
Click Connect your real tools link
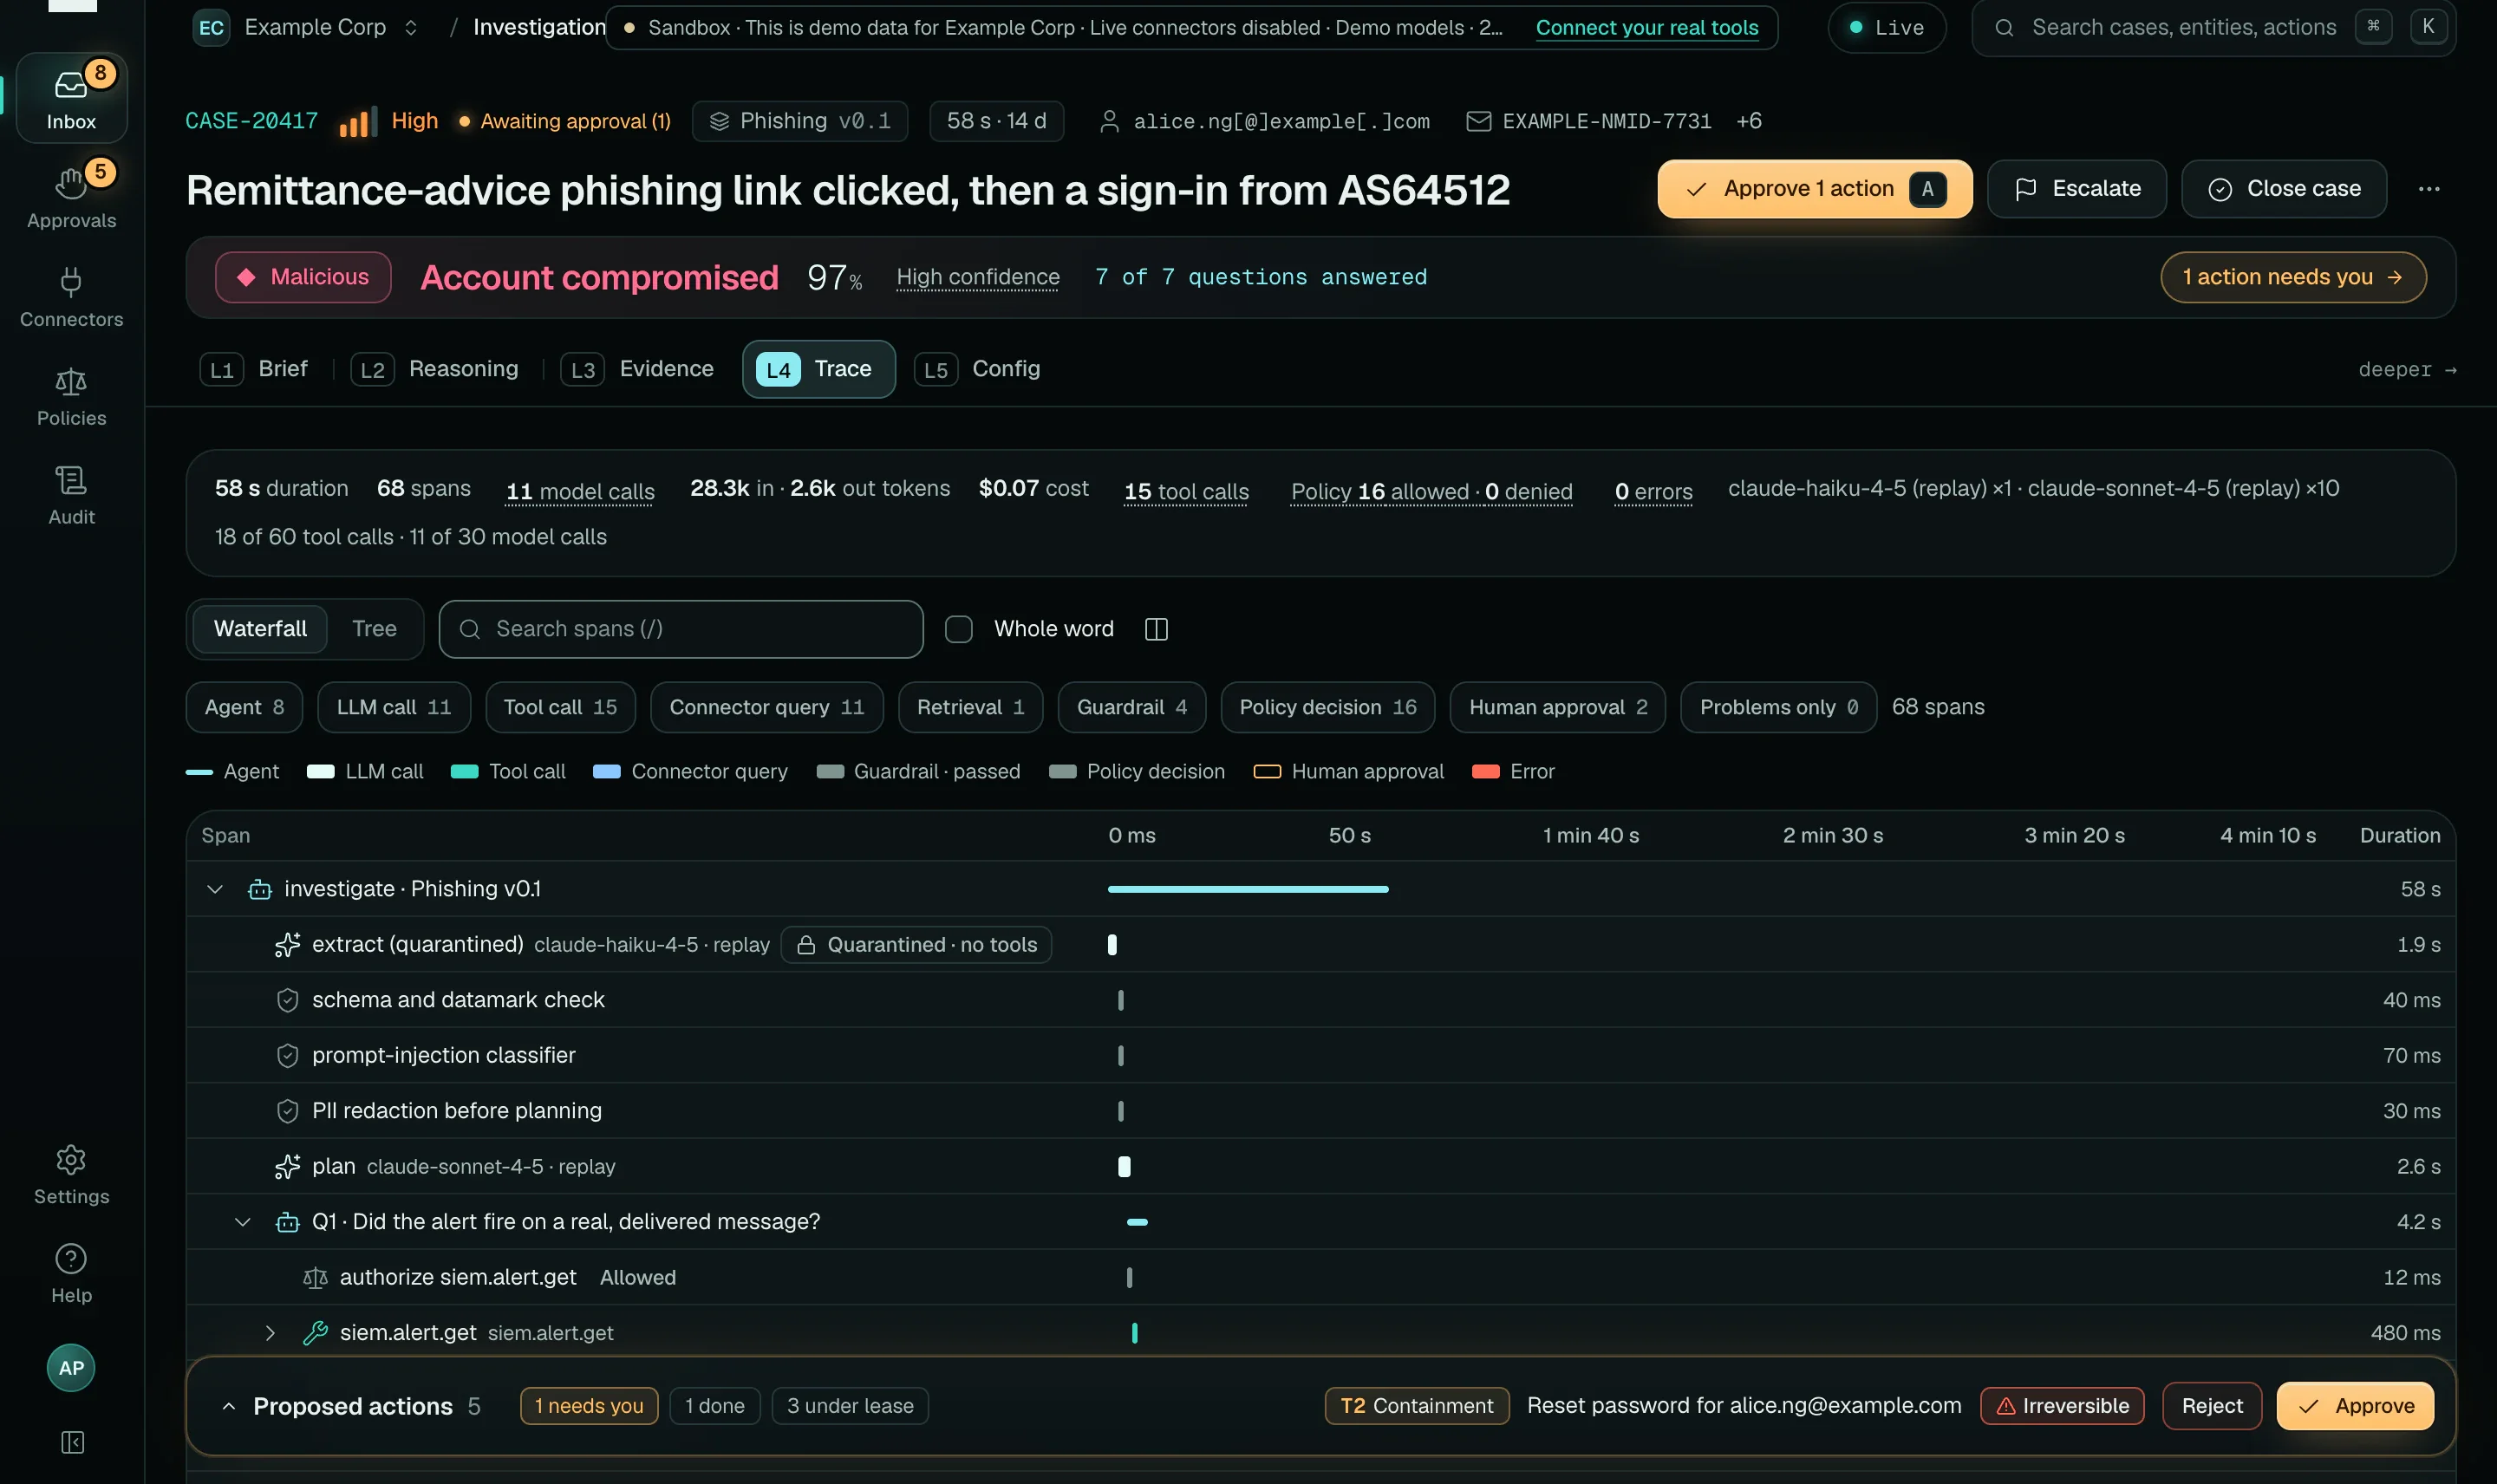[1646, 28]
